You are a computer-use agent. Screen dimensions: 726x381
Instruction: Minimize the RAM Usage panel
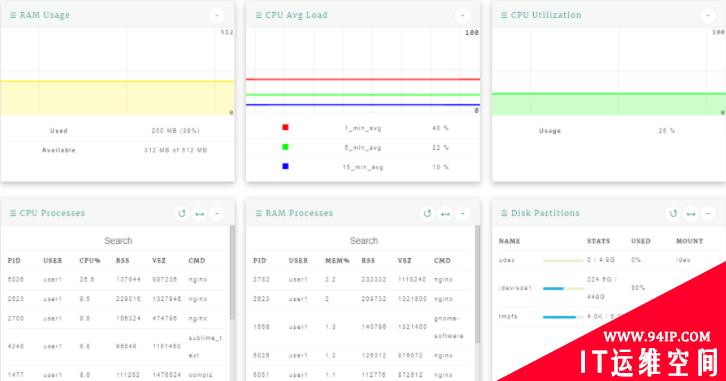pos(217,15)
